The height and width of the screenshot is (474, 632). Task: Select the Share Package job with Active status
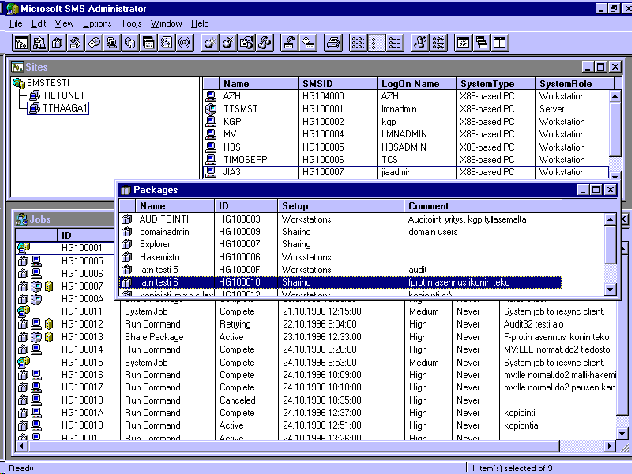click(x=316, y=337)
